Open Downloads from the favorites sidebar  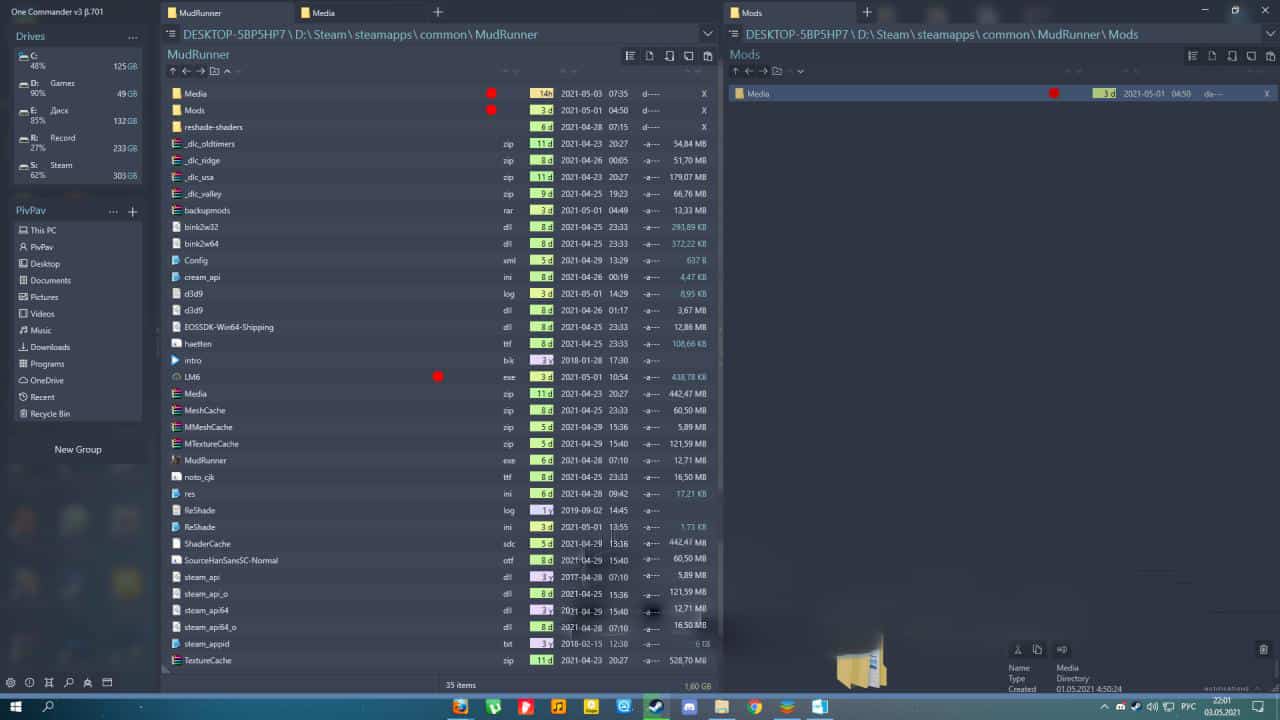50,347
